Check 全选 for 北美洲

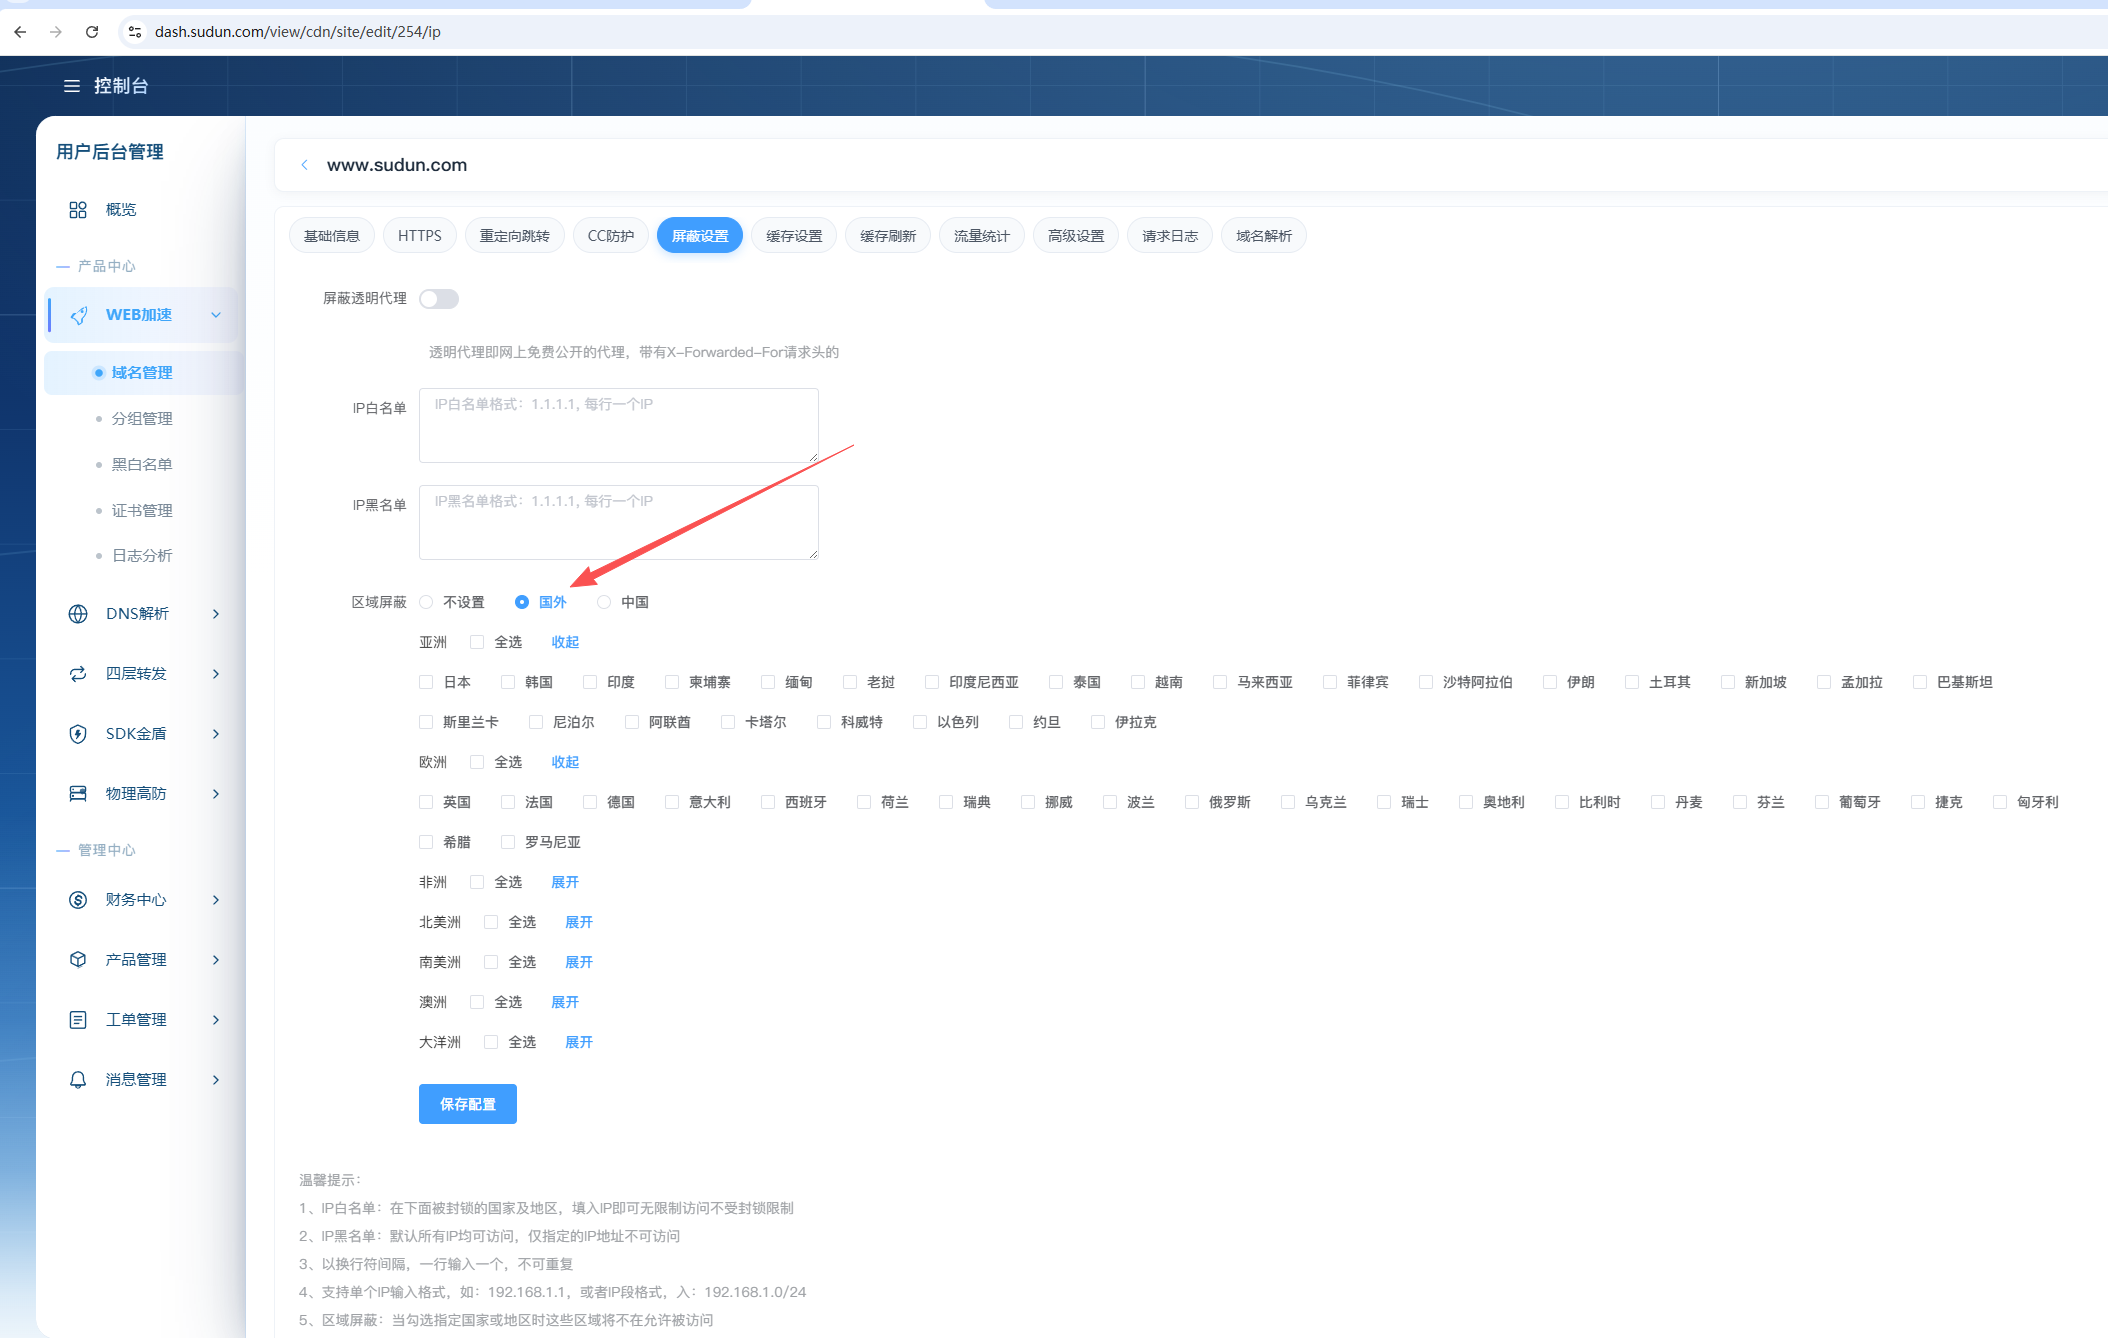click(x=491, y=922)
